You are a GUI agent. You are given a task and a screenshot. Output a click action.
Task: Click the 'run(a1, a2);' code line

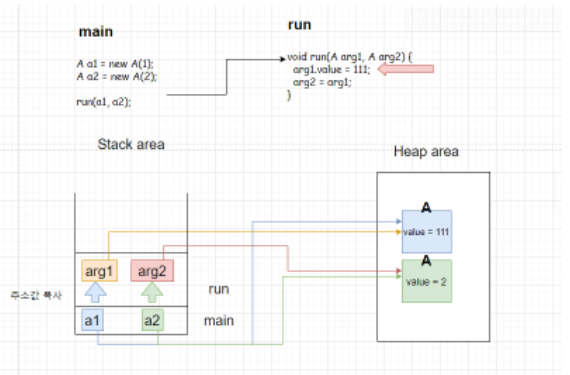point(104,102)
